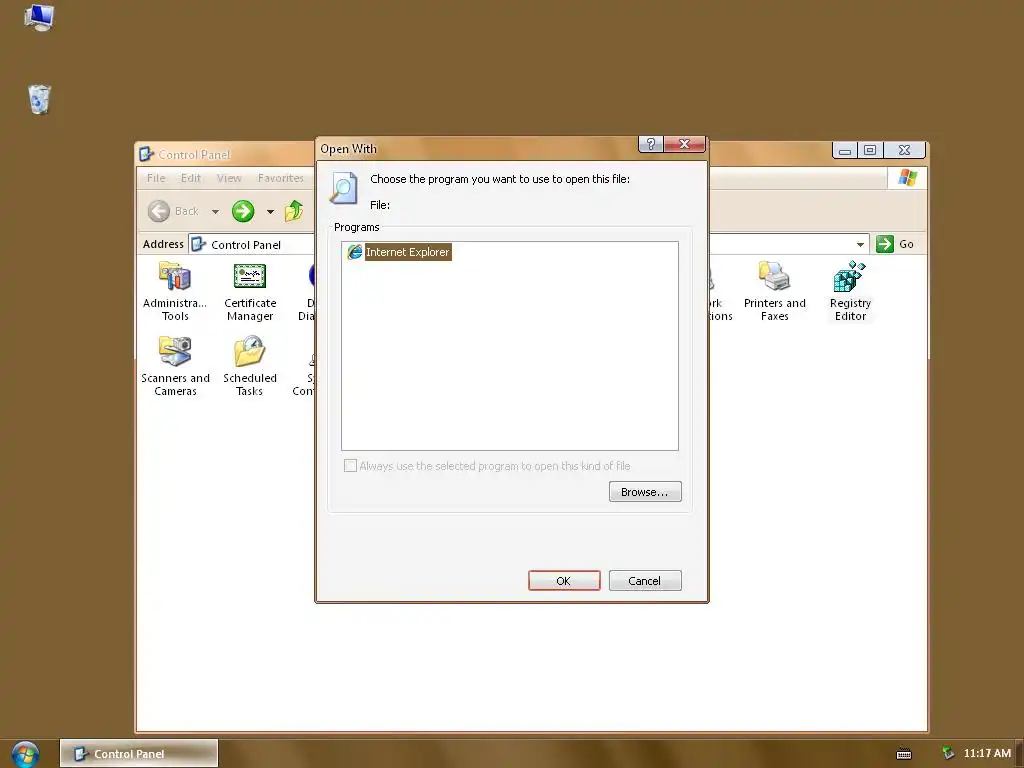The width and height of the screenshot is (1024, 768).
Task: Confirm with the OK button
Action: (x=564, y=581)
